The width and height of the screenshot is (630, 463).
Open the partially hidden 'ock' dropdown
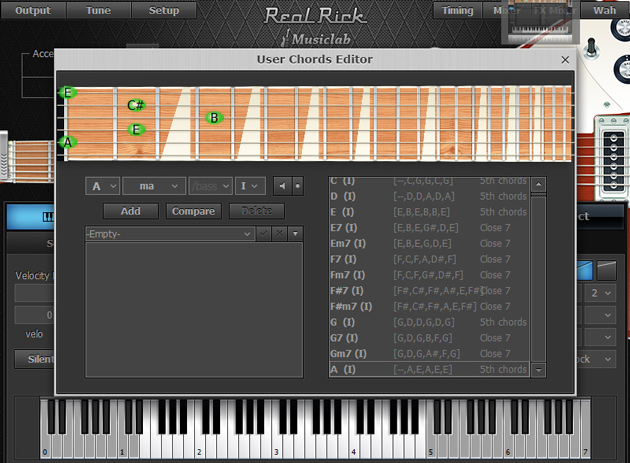[597, 359]
